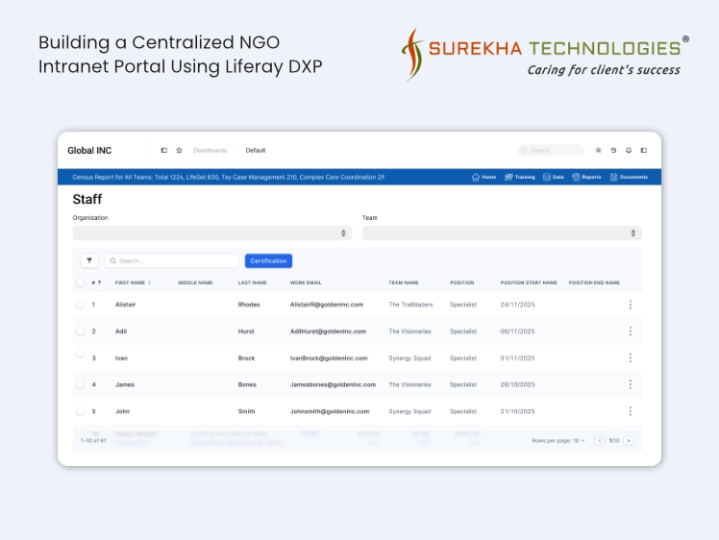Open the Reports menu item
This screenshot has height=540, width=719.
coord(586,177)
